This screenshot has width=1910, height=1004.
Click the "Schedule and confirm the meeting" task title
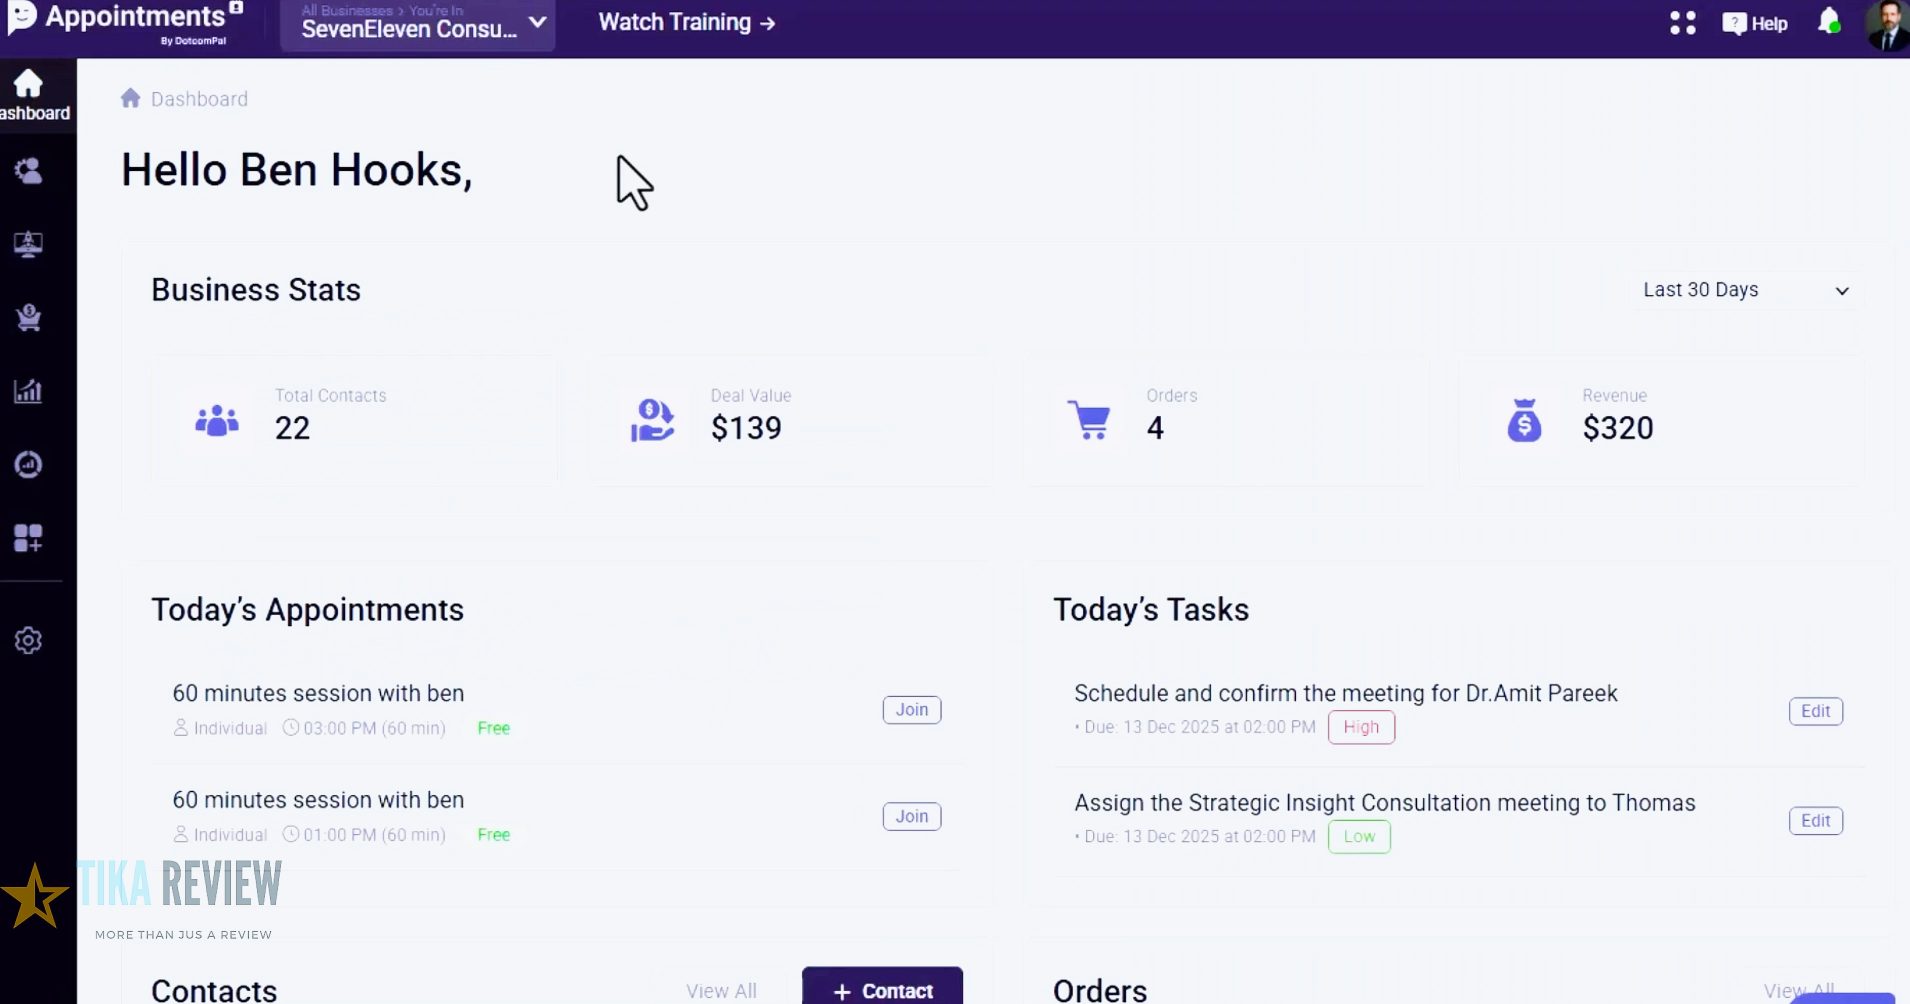pos(1346,693)
